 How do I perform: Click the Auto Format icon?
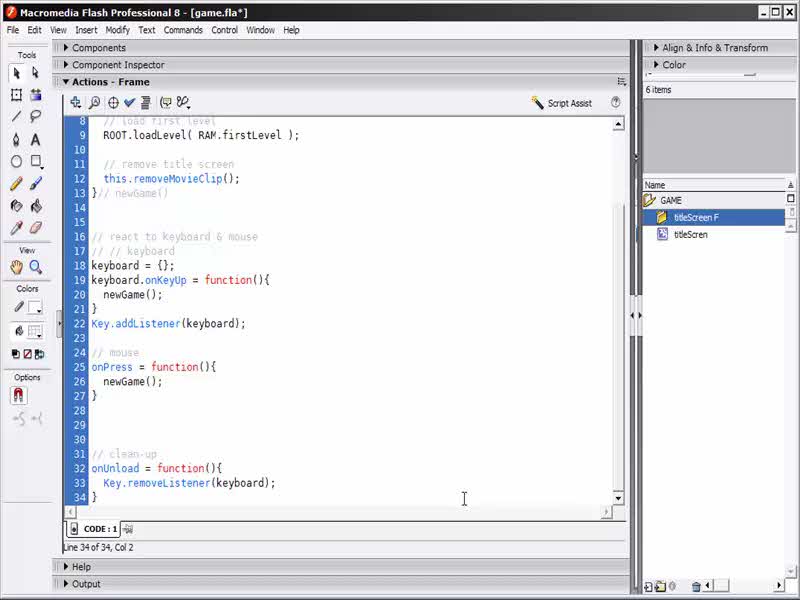(146, 102)
